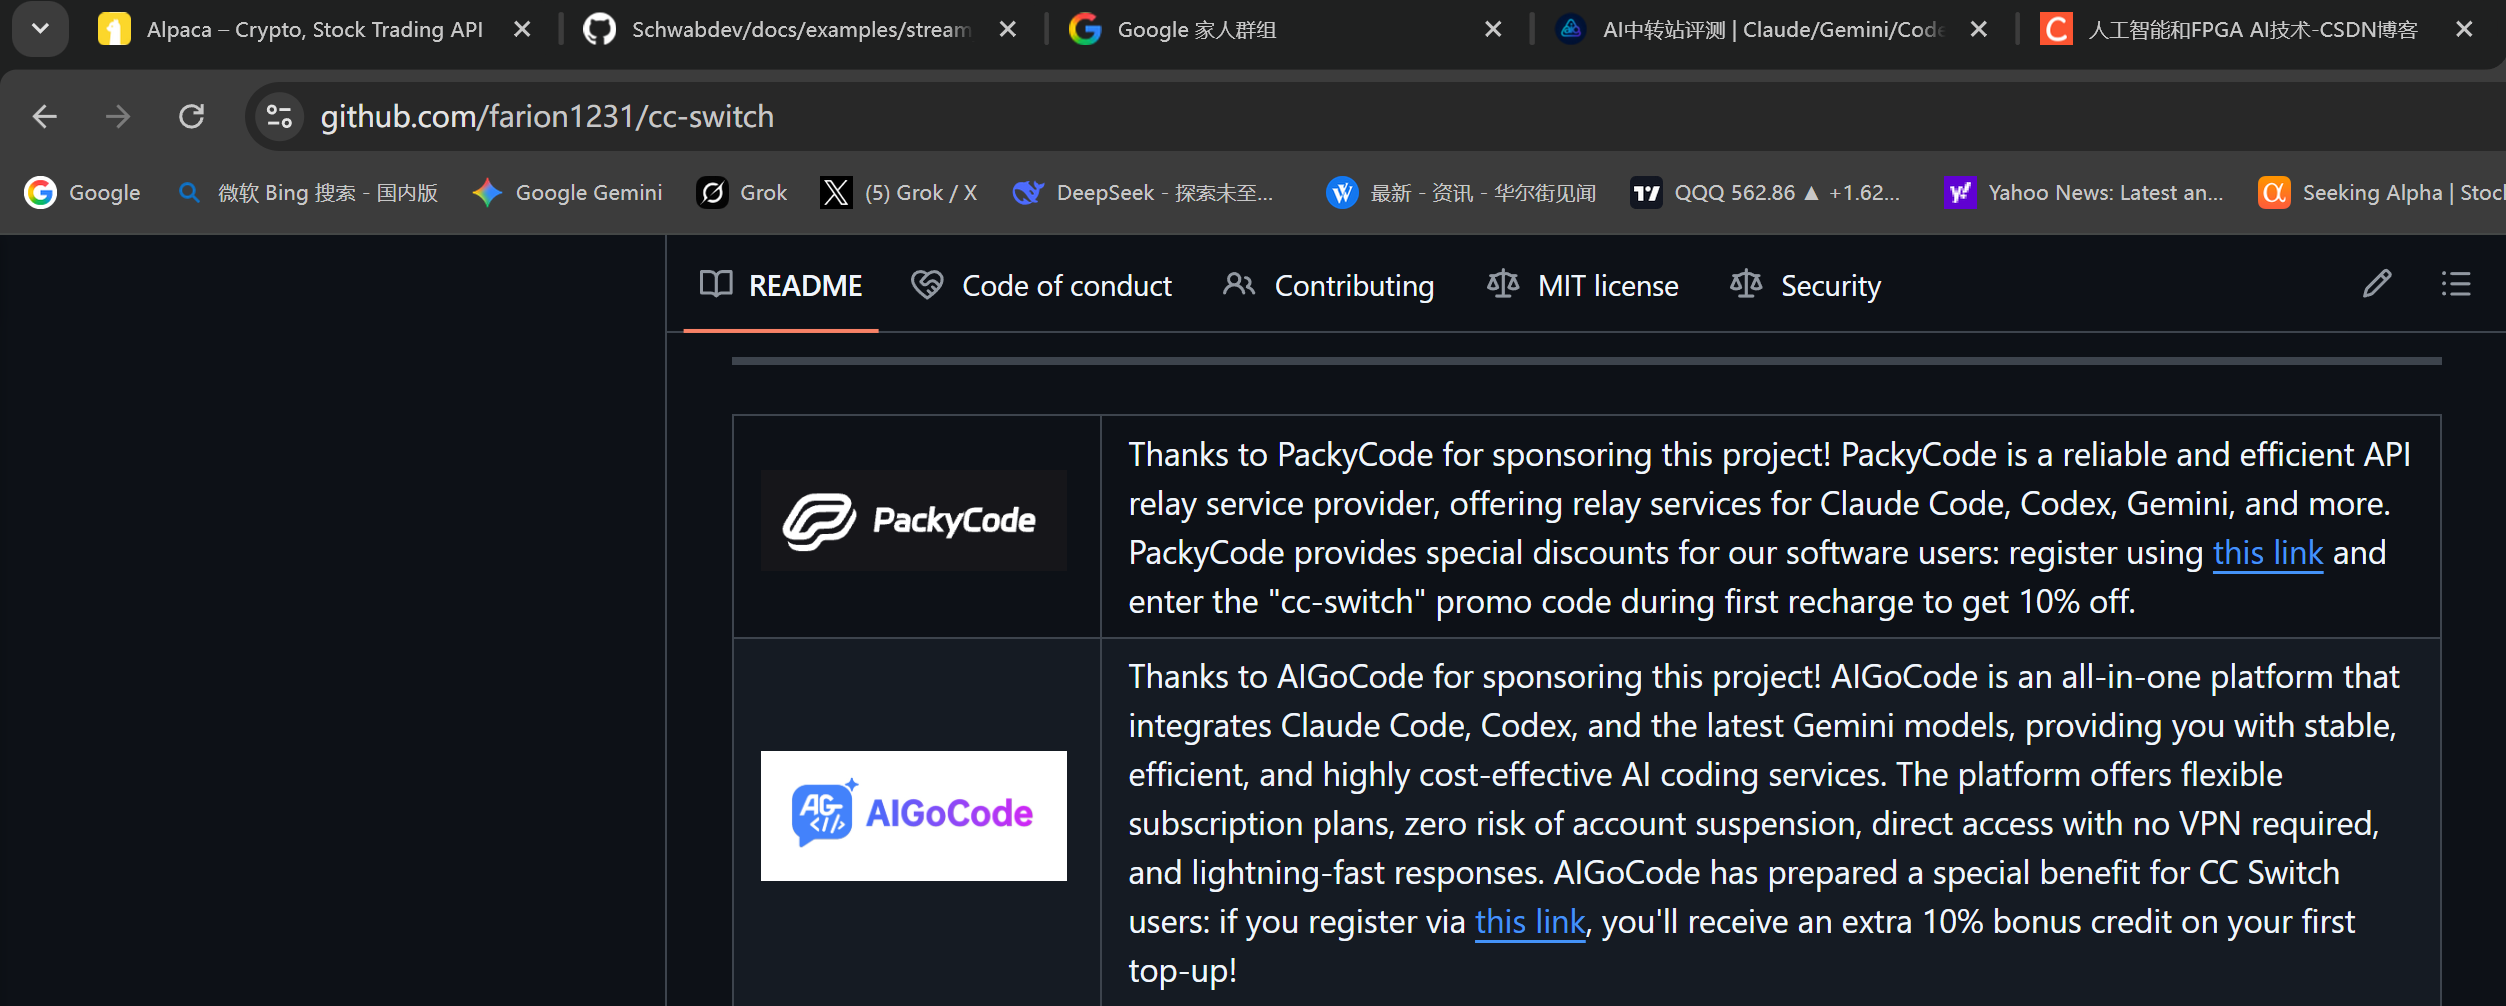
Task: Open the Contributing tab
Action: click(x=1328, y=286)
